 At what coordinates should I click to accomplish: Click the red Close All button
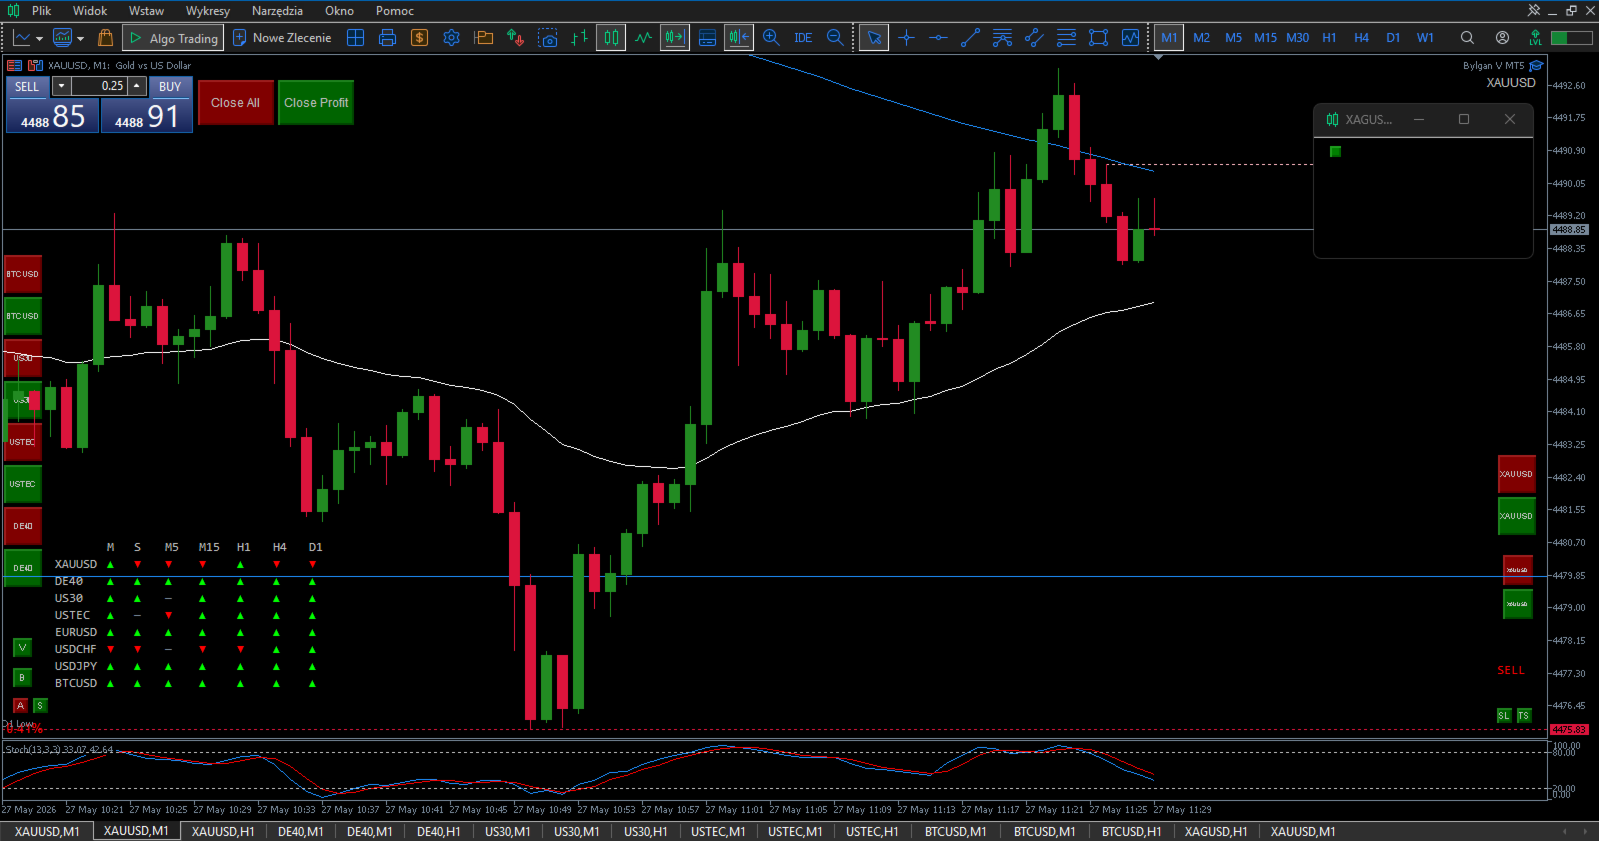point(235,103)
